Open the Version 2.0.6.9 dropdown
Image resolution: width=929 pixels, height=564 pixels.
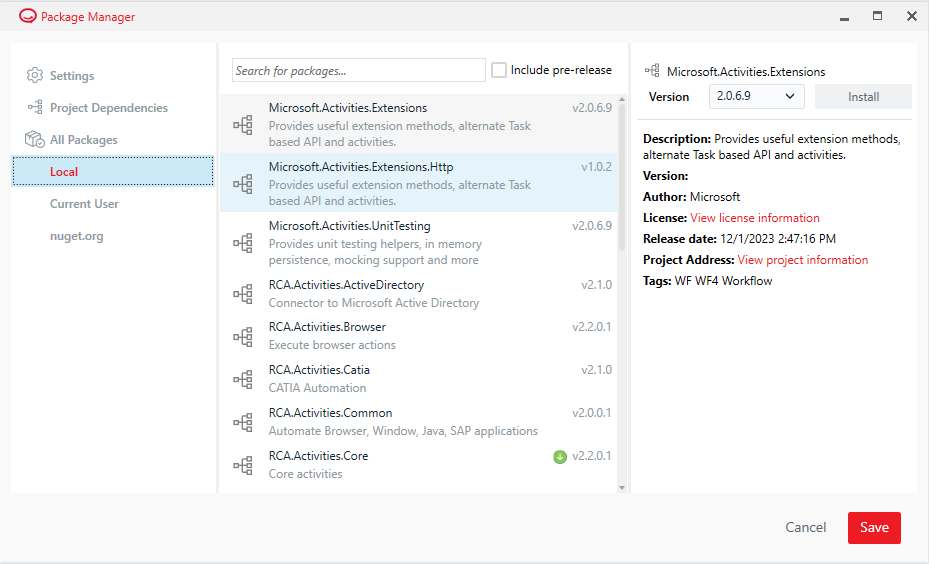tap(757, 96)
